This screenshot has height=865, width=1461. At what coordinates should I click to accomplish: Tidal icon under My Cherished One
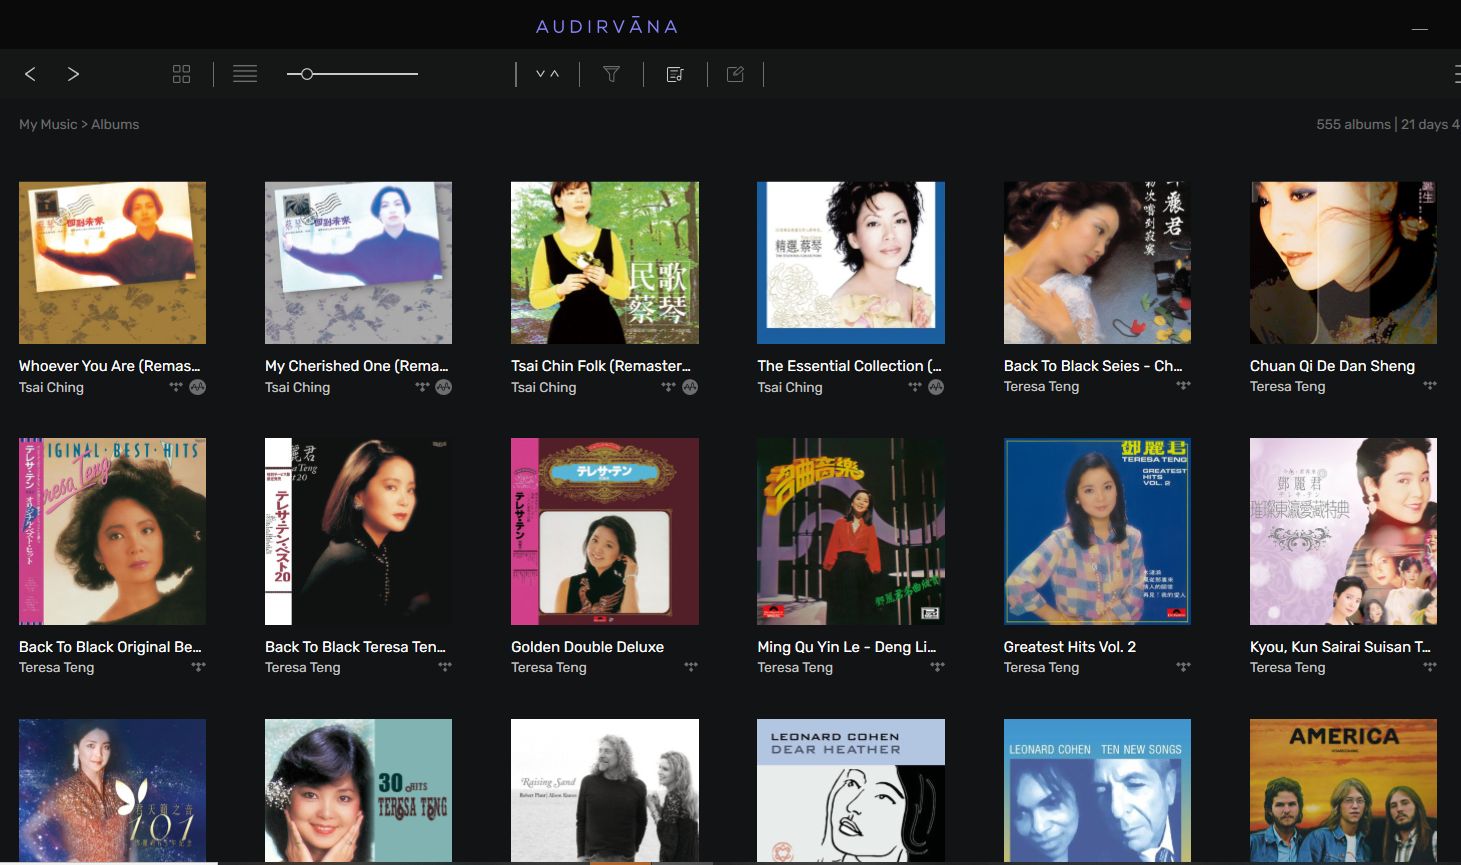[422, 387]
